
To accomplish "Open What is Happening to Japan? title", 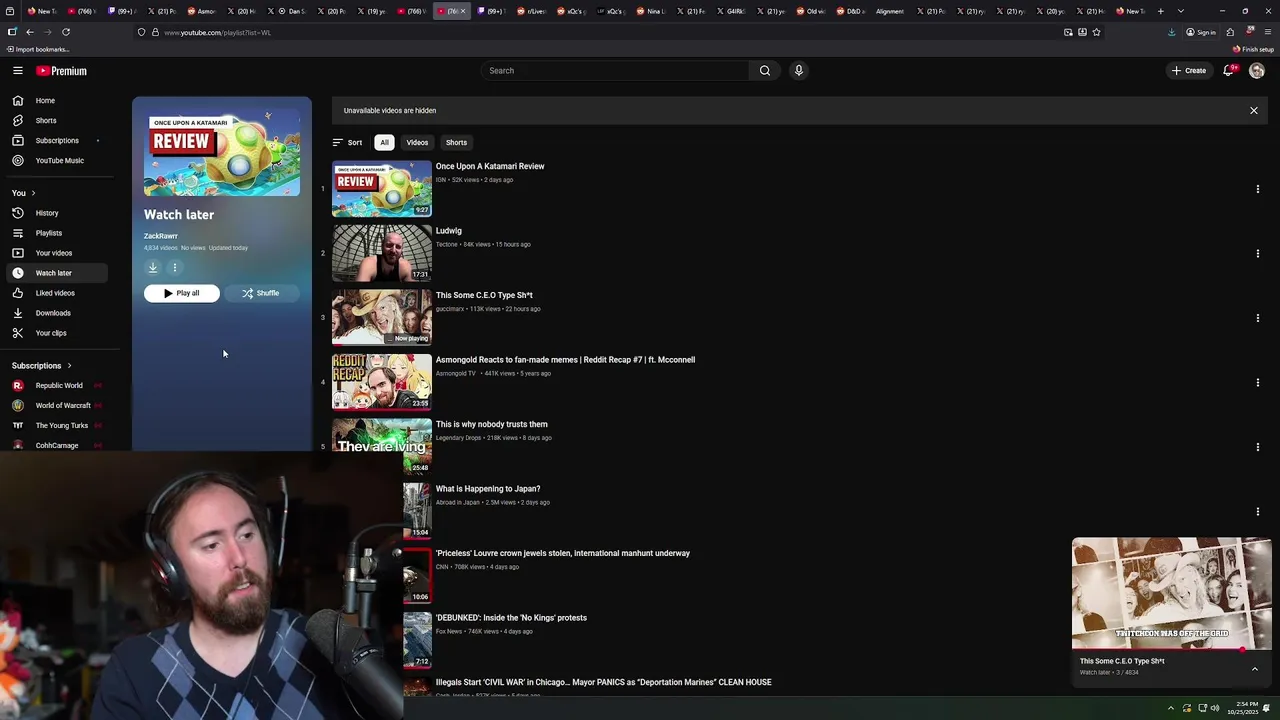I will click(x=488, y=489).
